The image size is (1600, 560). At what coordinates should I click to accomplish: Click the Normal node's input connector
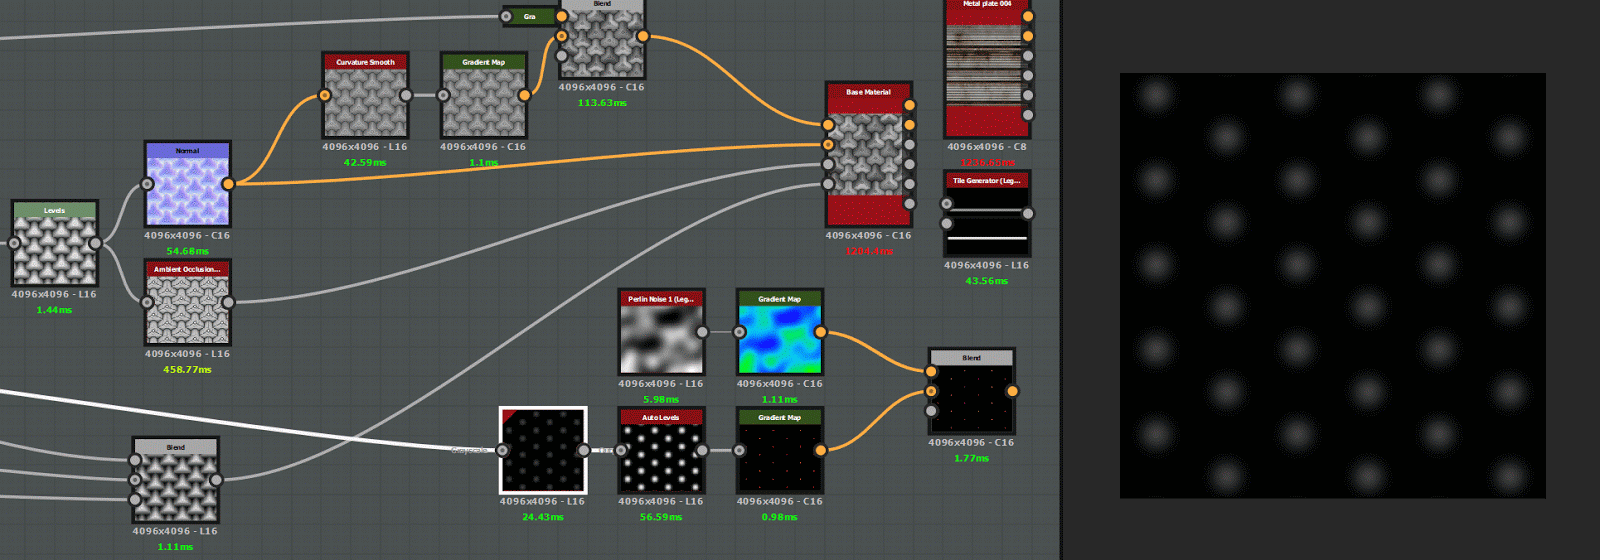(147, 184)
